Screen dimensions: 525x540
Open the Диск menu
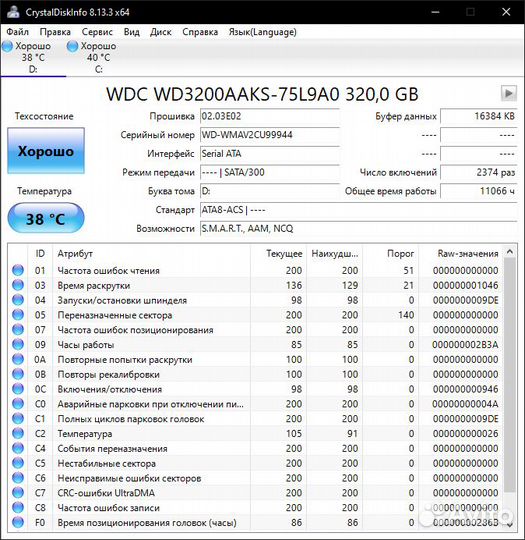(x=161, y=32)
